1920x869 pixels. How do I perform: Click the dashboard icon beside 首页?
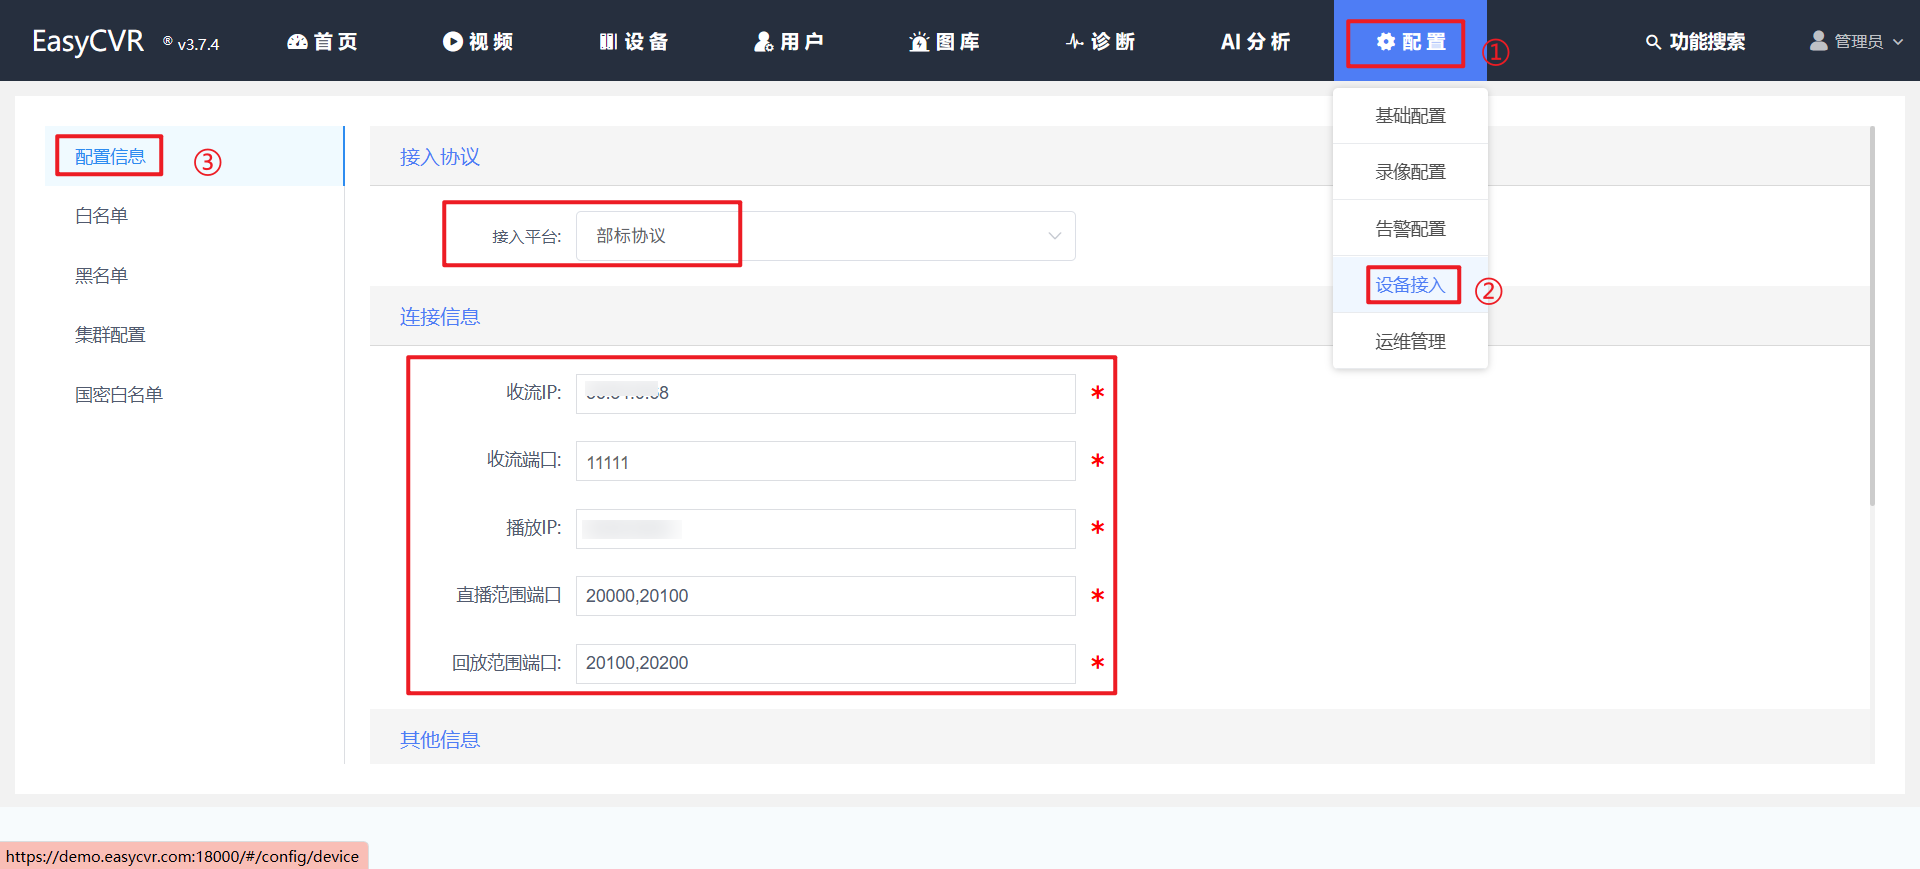click(297, 42)
